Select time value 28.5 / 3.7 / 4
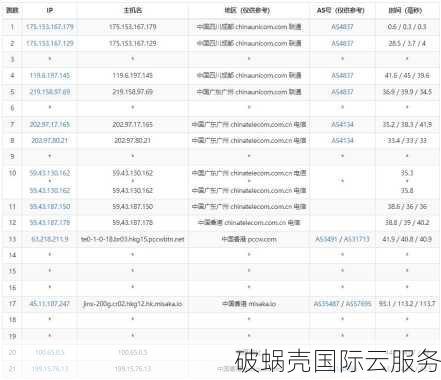Image resolution: width=441 pixels, height=380 pixels. coord(407,43)
